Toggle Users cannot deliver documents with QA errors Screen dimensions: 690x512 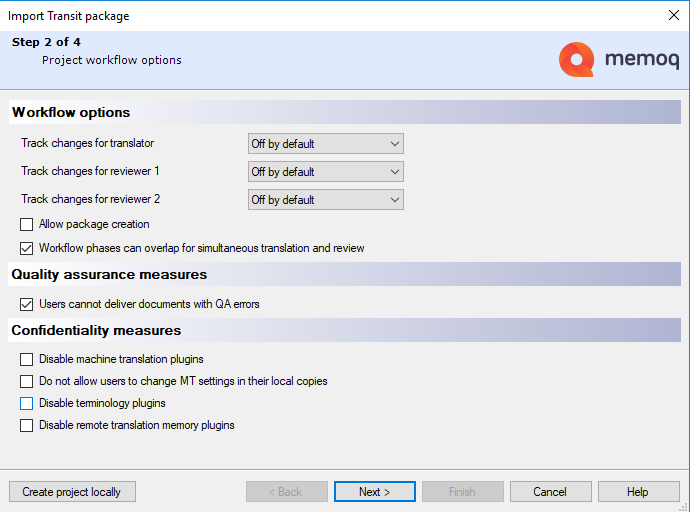[27, 304]
